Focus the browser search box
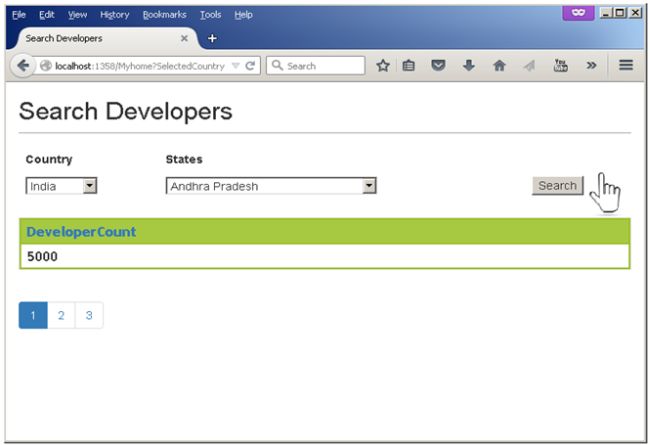This screenshot has height=445, width=650. [315, 66]
